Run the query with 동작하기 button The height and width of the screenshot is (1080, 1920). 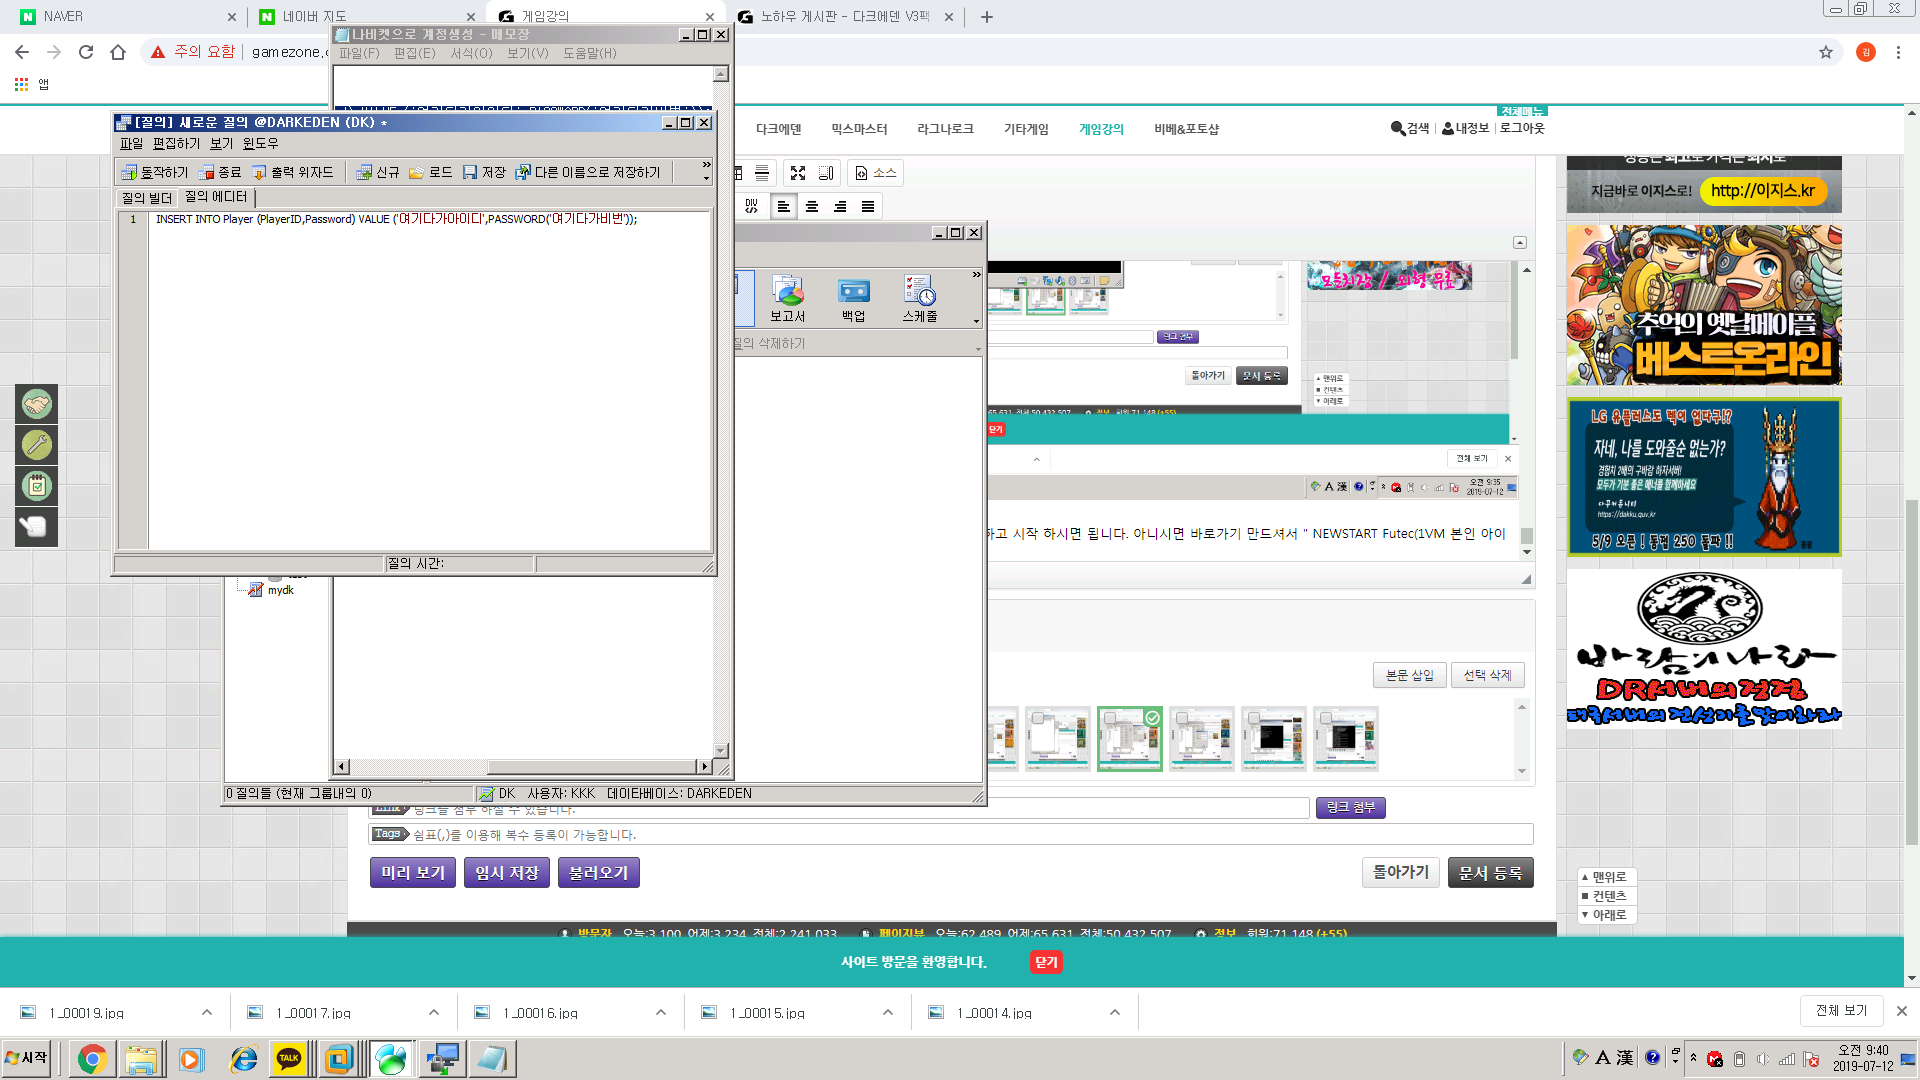click(155, 172)
